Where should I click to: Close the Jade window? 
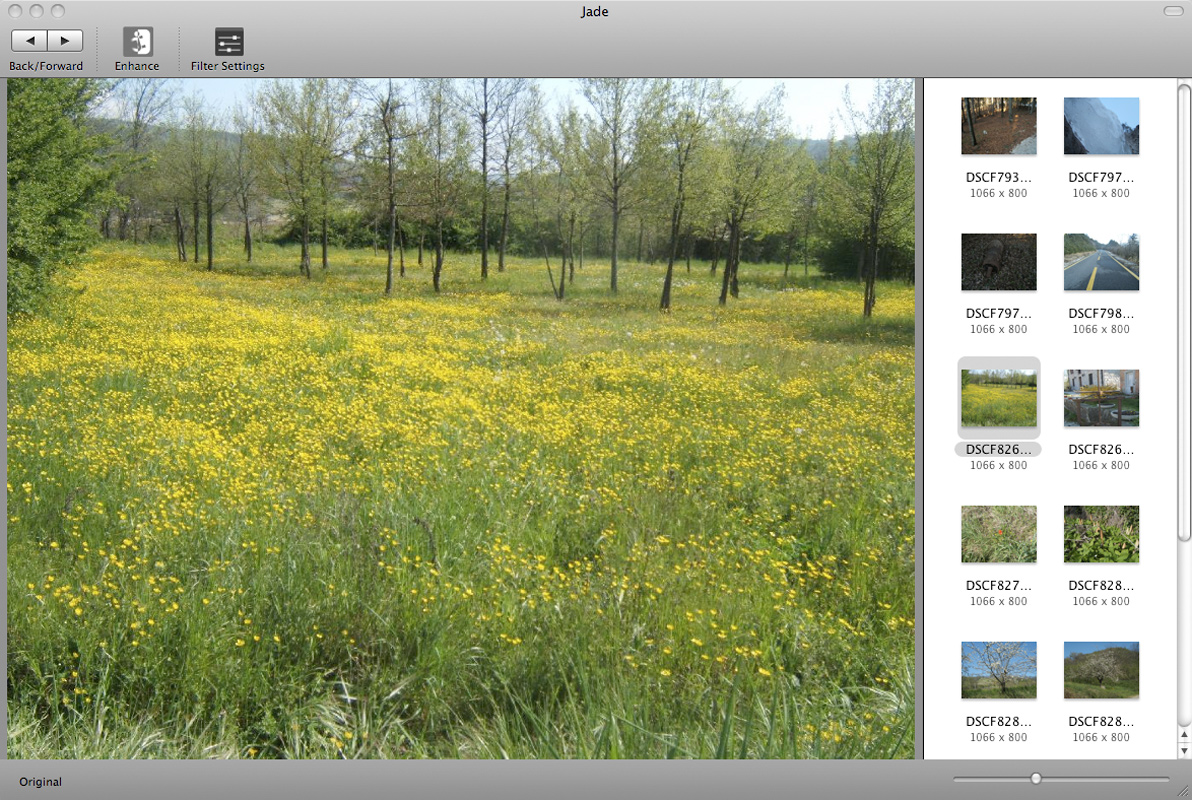(15, 11)
